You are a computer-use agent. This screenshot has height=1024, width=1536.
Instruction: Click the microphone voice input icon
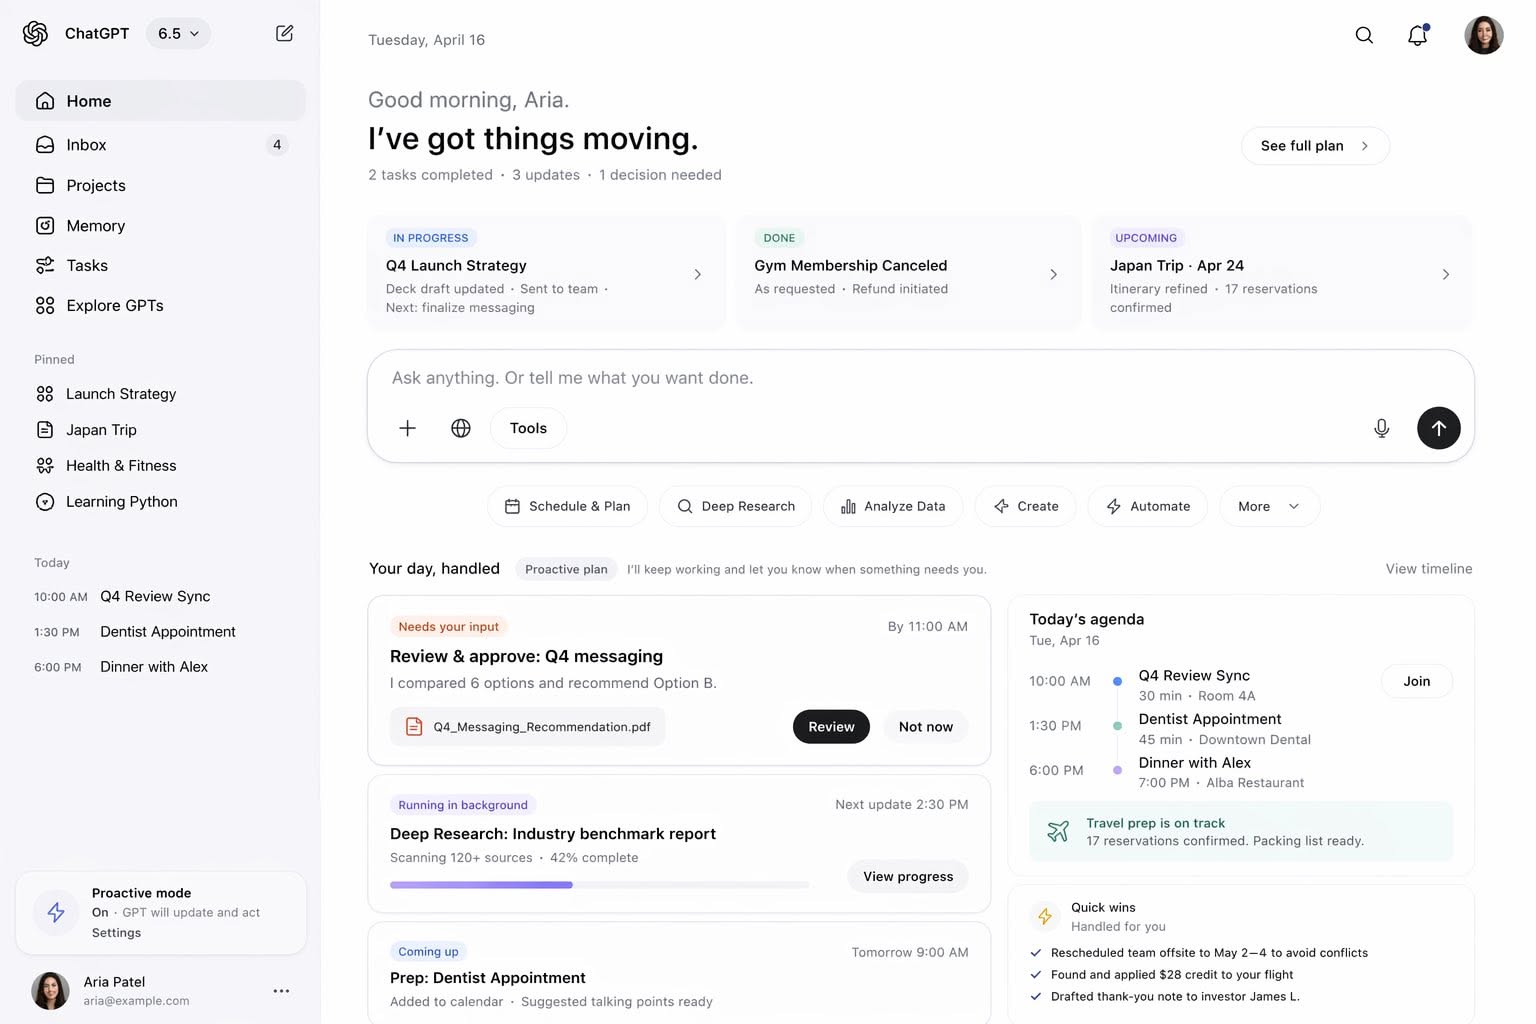click(x=1381, y=428)
